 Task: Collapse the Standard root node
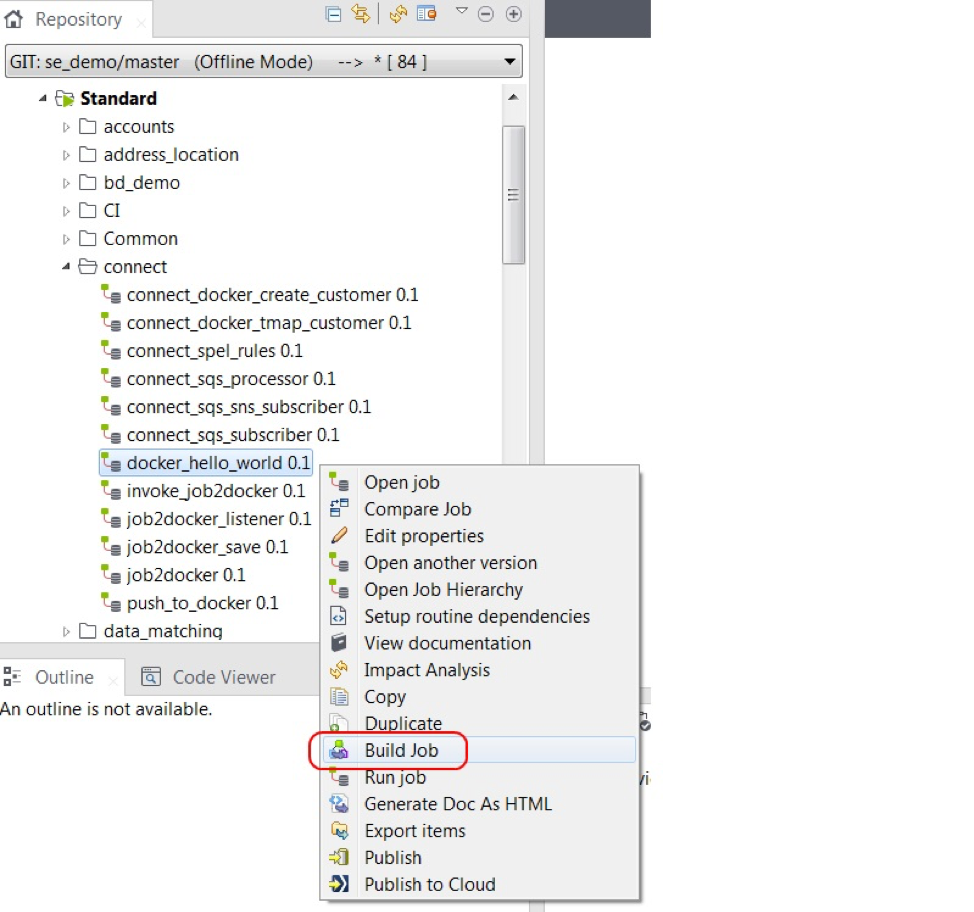tap(42, 98)
